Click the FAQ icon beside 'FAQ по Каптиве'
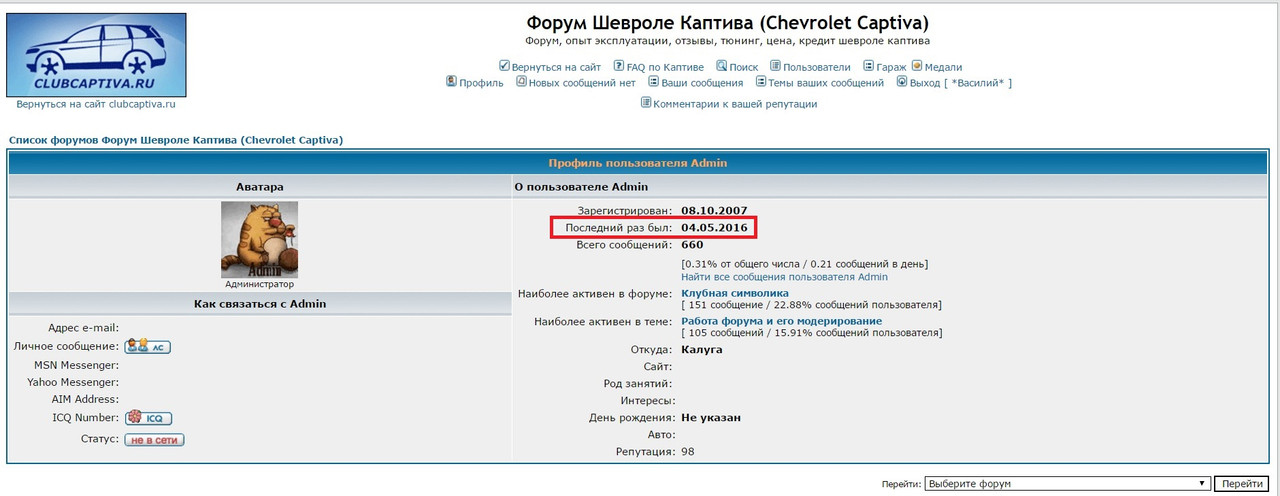This screenshot has height=496, width=1280. click(x=619, y=66)
